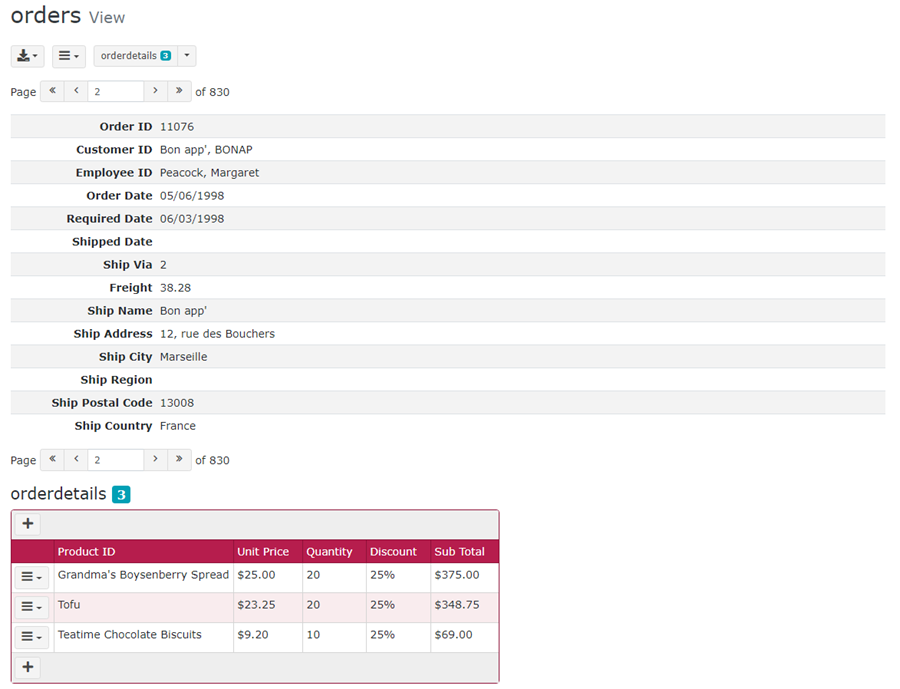Expand the orderdetails caret dropdown
This screenshot has height=689, width=900.
coord(187,56)
